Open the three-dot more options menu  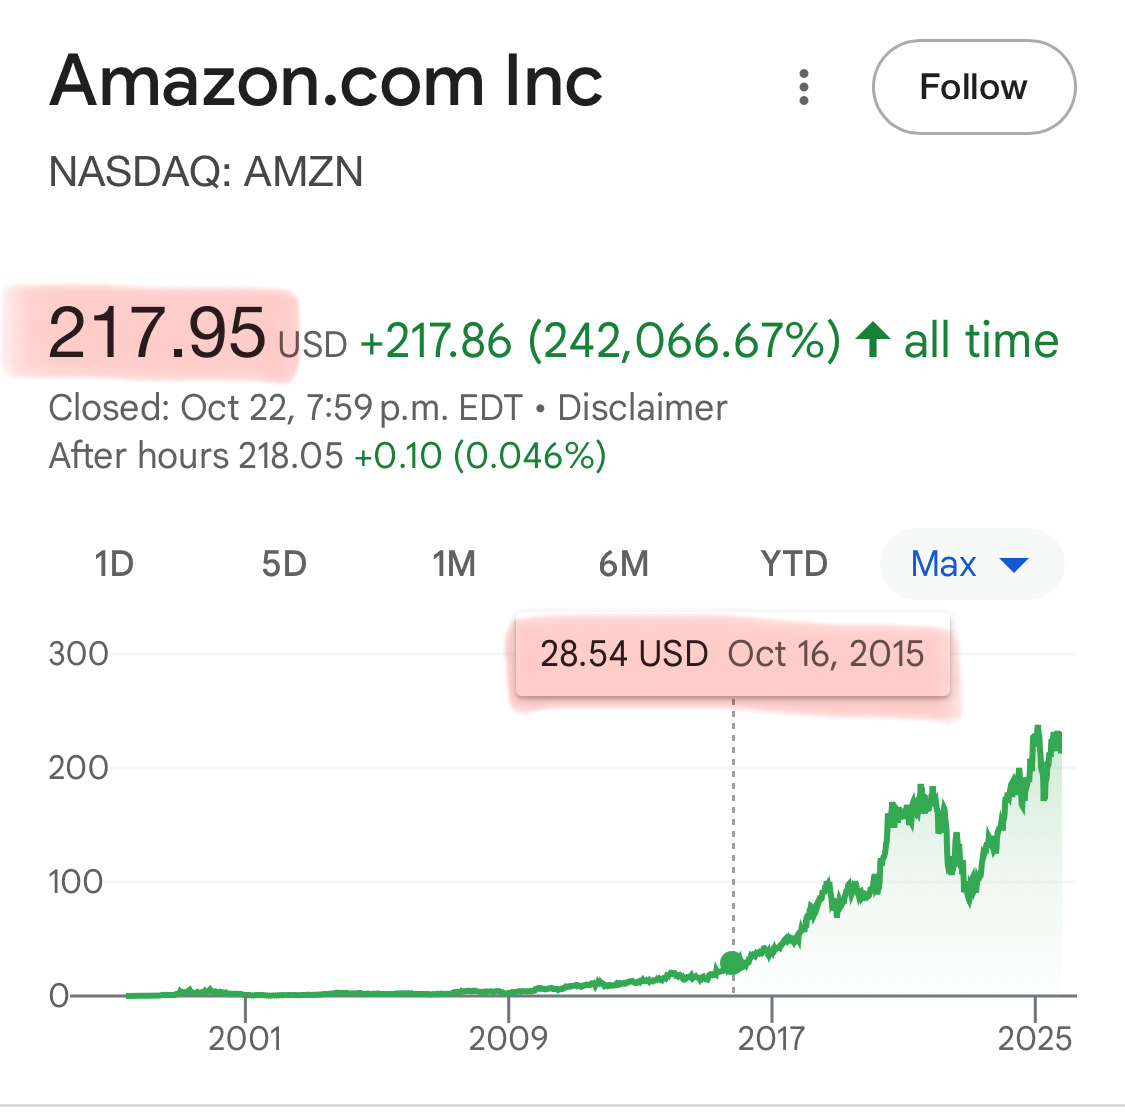tap(803, 87)
